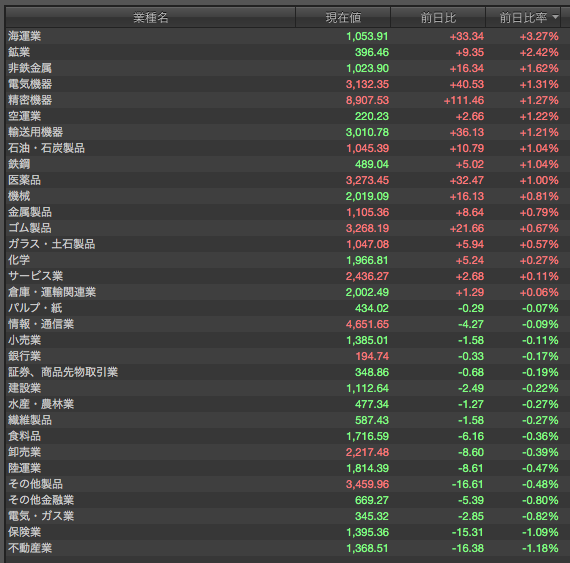Image resolution: width=570 pixels, height=563 pixels.
Task: Select the 建設業 sector name
Action: pyautogui.click(x=25, y=388)
